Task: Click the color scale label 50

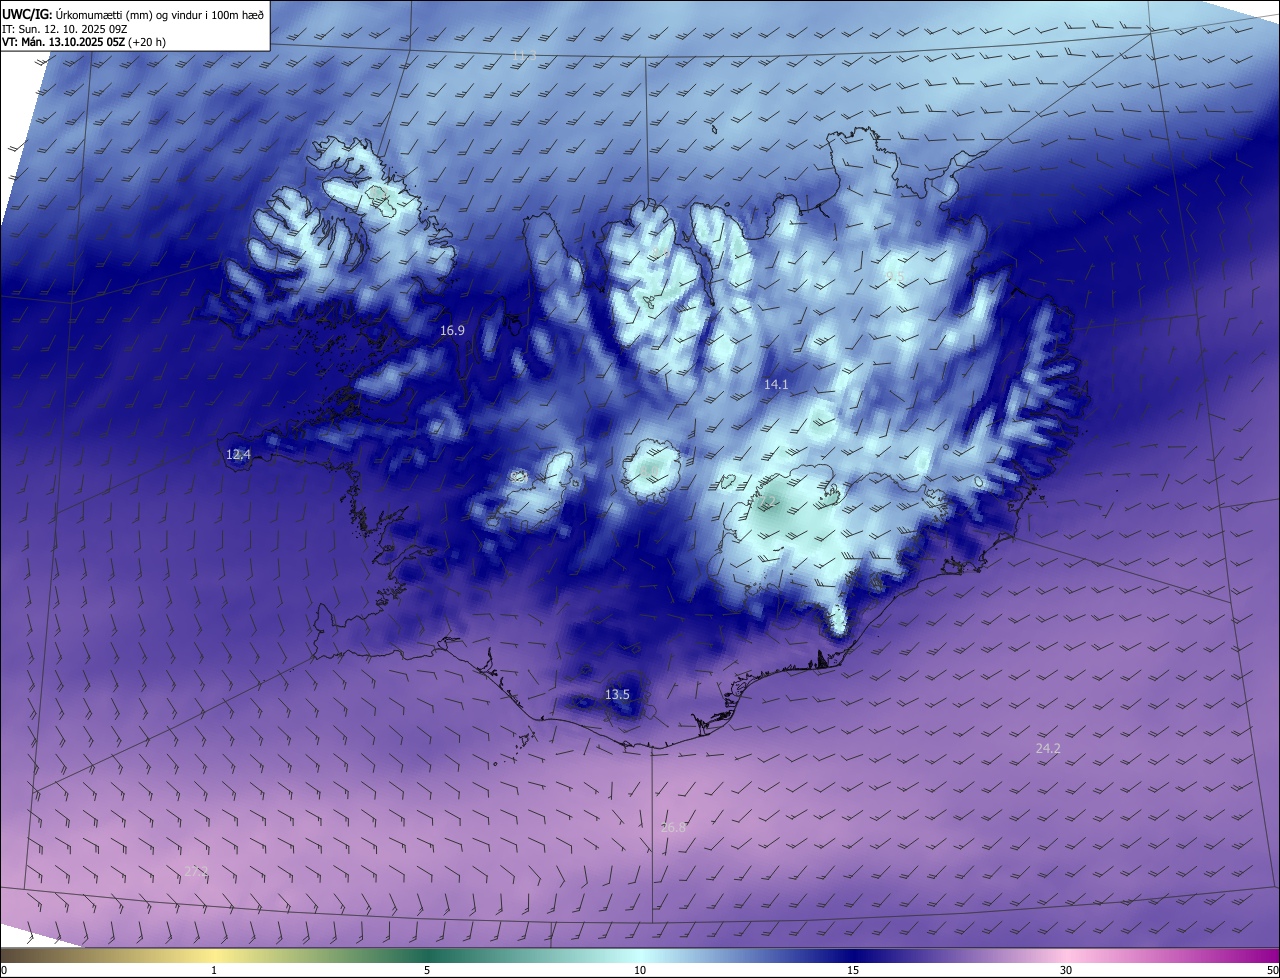Action: pyautogui.click(x=1272, y=970)
